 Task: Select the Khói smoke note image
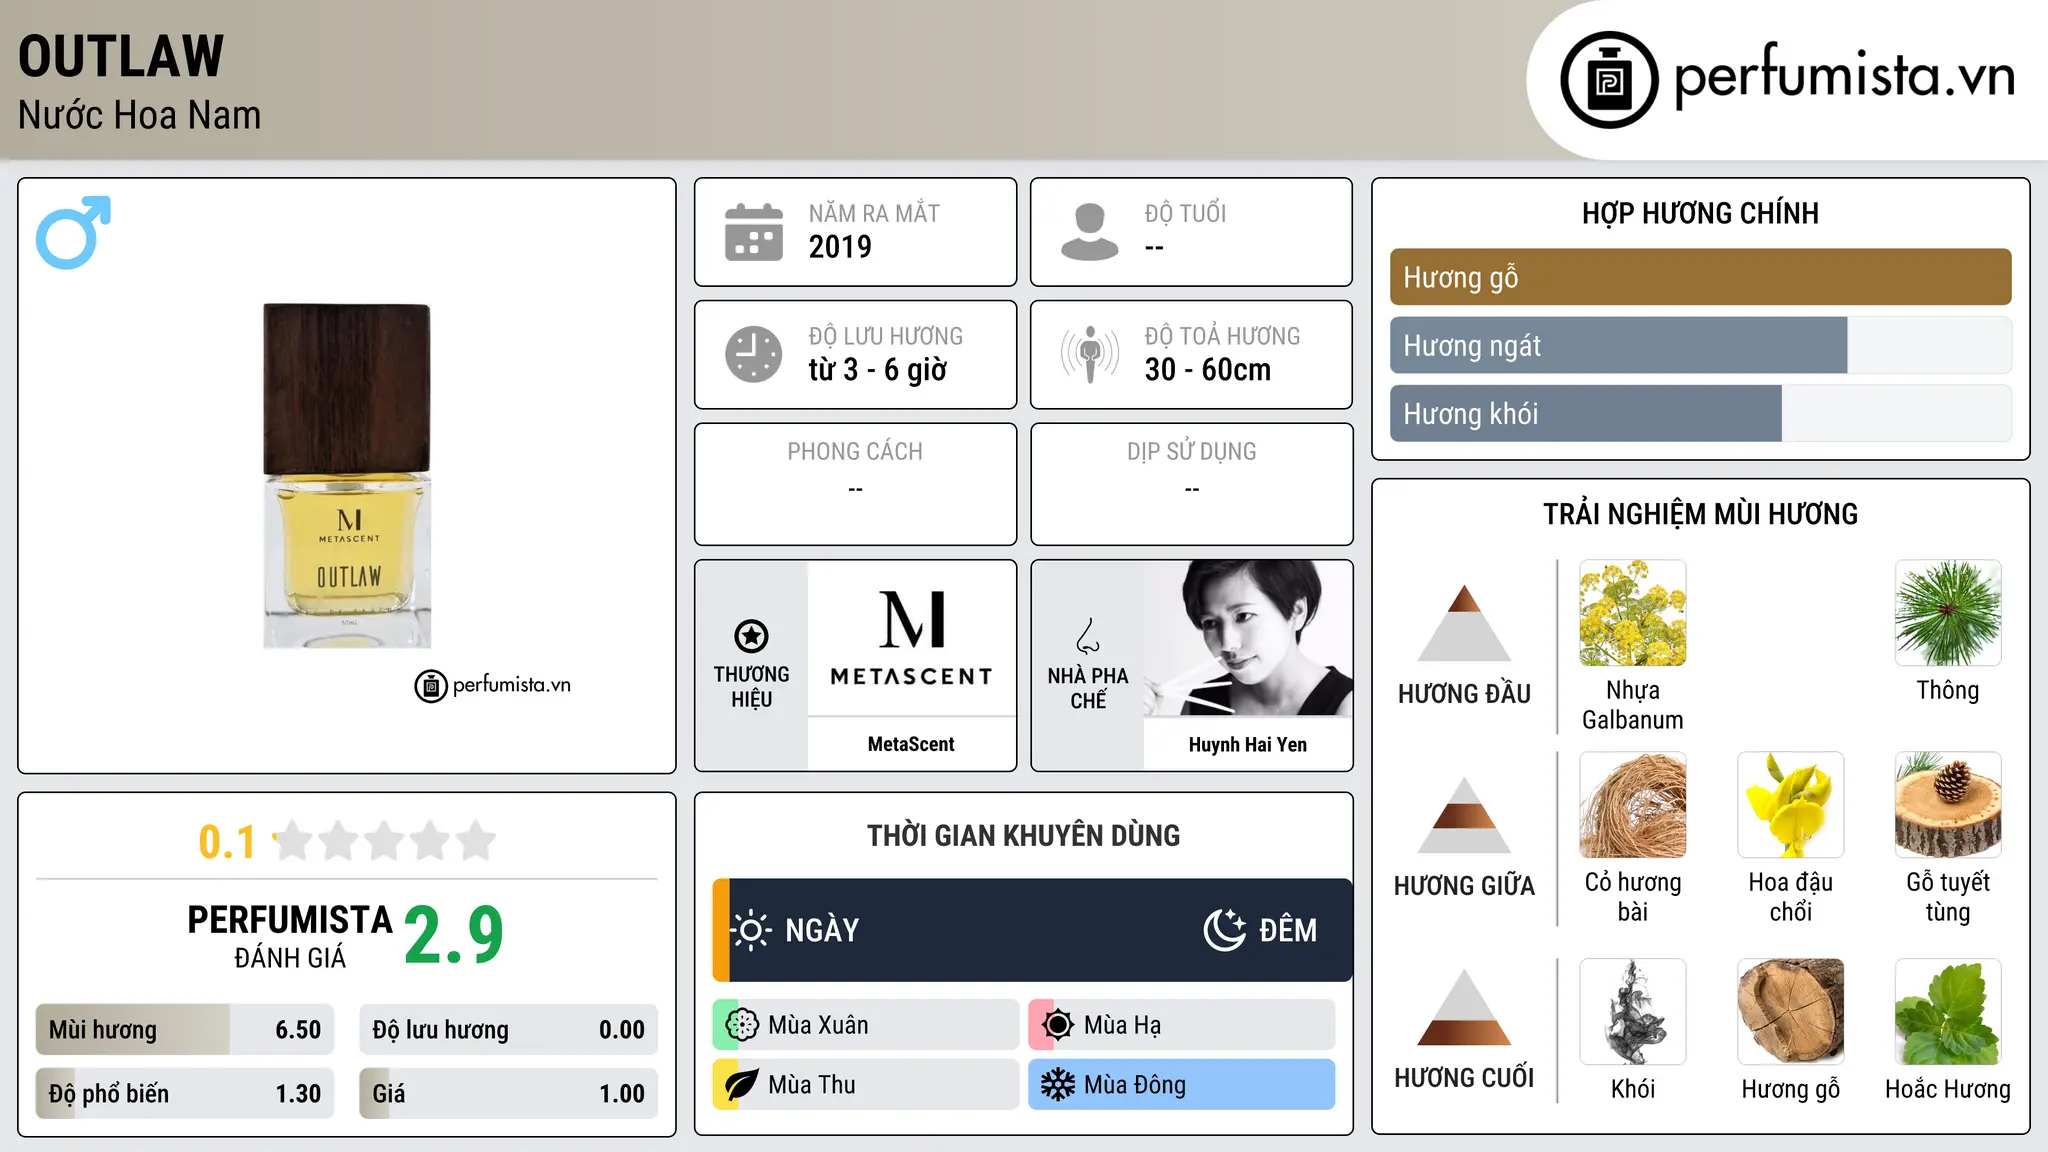pyautogui.click(x=1633, y=1012)
